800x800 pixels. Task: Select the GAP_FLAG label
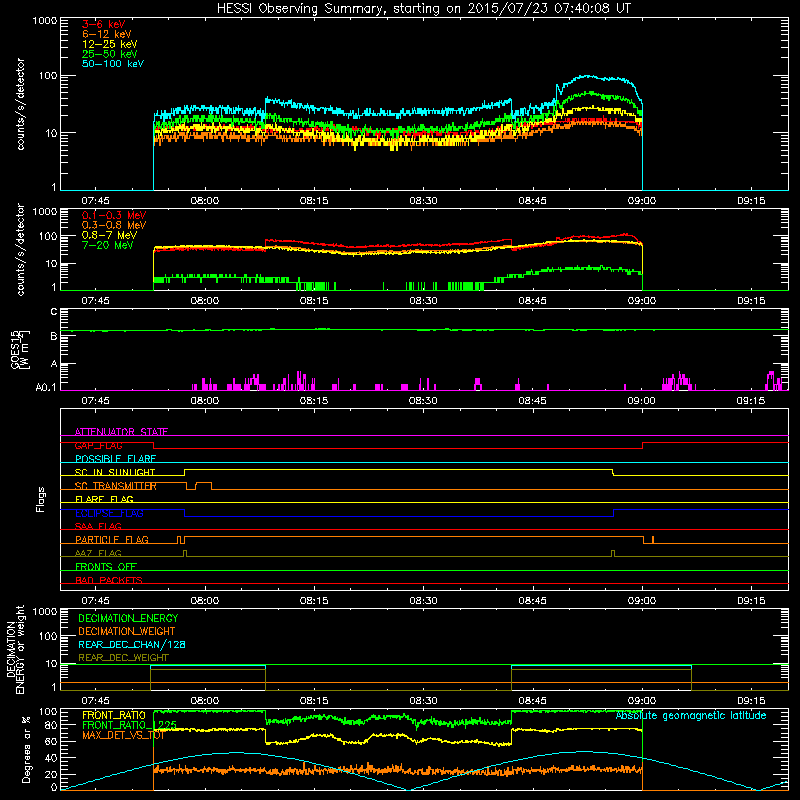pos(98,445)
